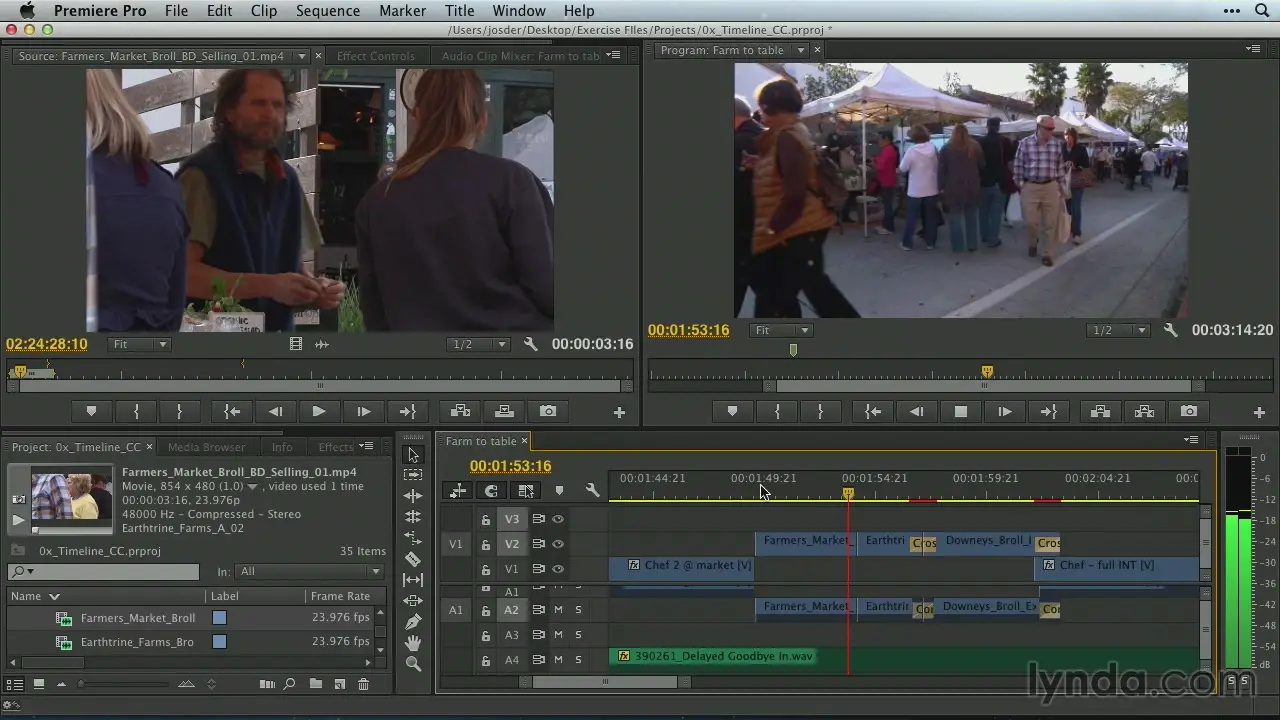The height and width of the screenshot is (720, 1280).
Task: Click the Project panel thumbnail size slider
Action: click(x=82, y=684)
